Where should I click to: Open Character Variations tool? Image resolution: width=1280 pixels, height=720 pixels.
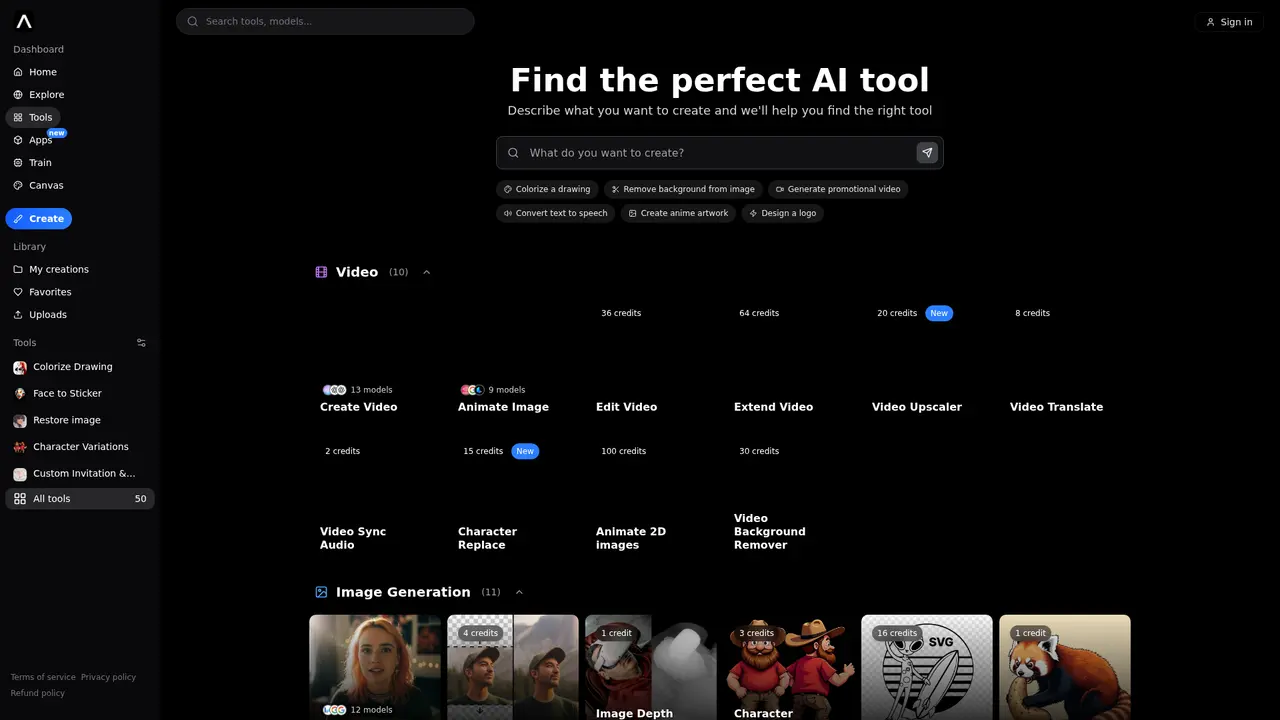point(80,447)
